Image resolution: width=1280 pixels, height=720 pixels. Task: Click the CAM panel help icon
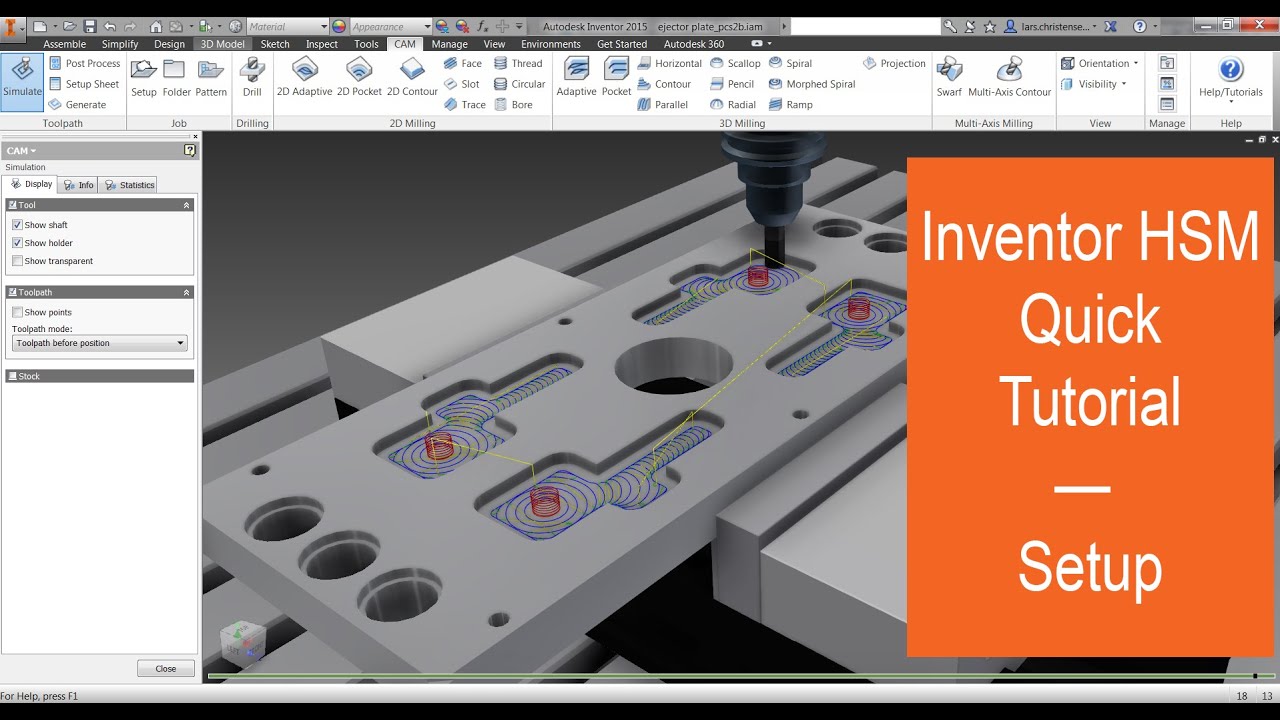click(x=190, y=150)
